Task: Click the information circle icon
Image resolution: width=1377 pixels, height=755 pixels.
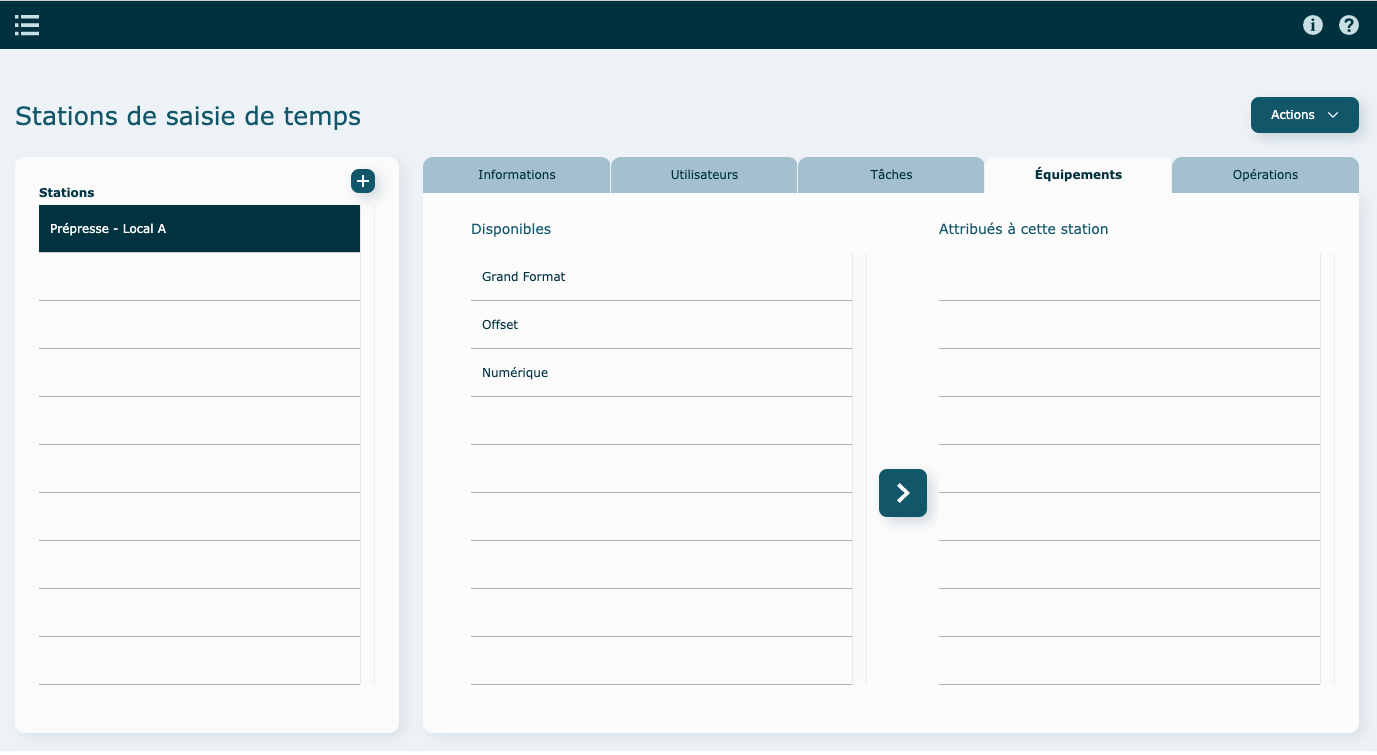Action: pyautogui.click(x=1313, y=25)
